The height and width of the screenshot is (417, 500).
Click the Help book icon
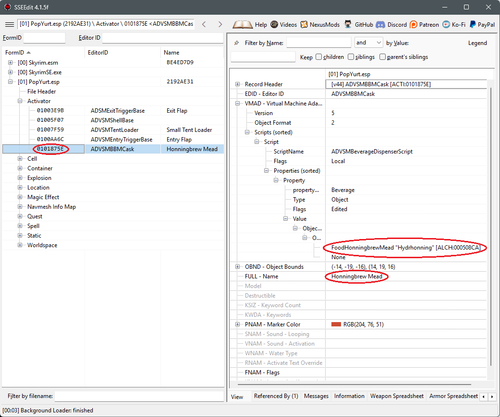coord(242,24)
